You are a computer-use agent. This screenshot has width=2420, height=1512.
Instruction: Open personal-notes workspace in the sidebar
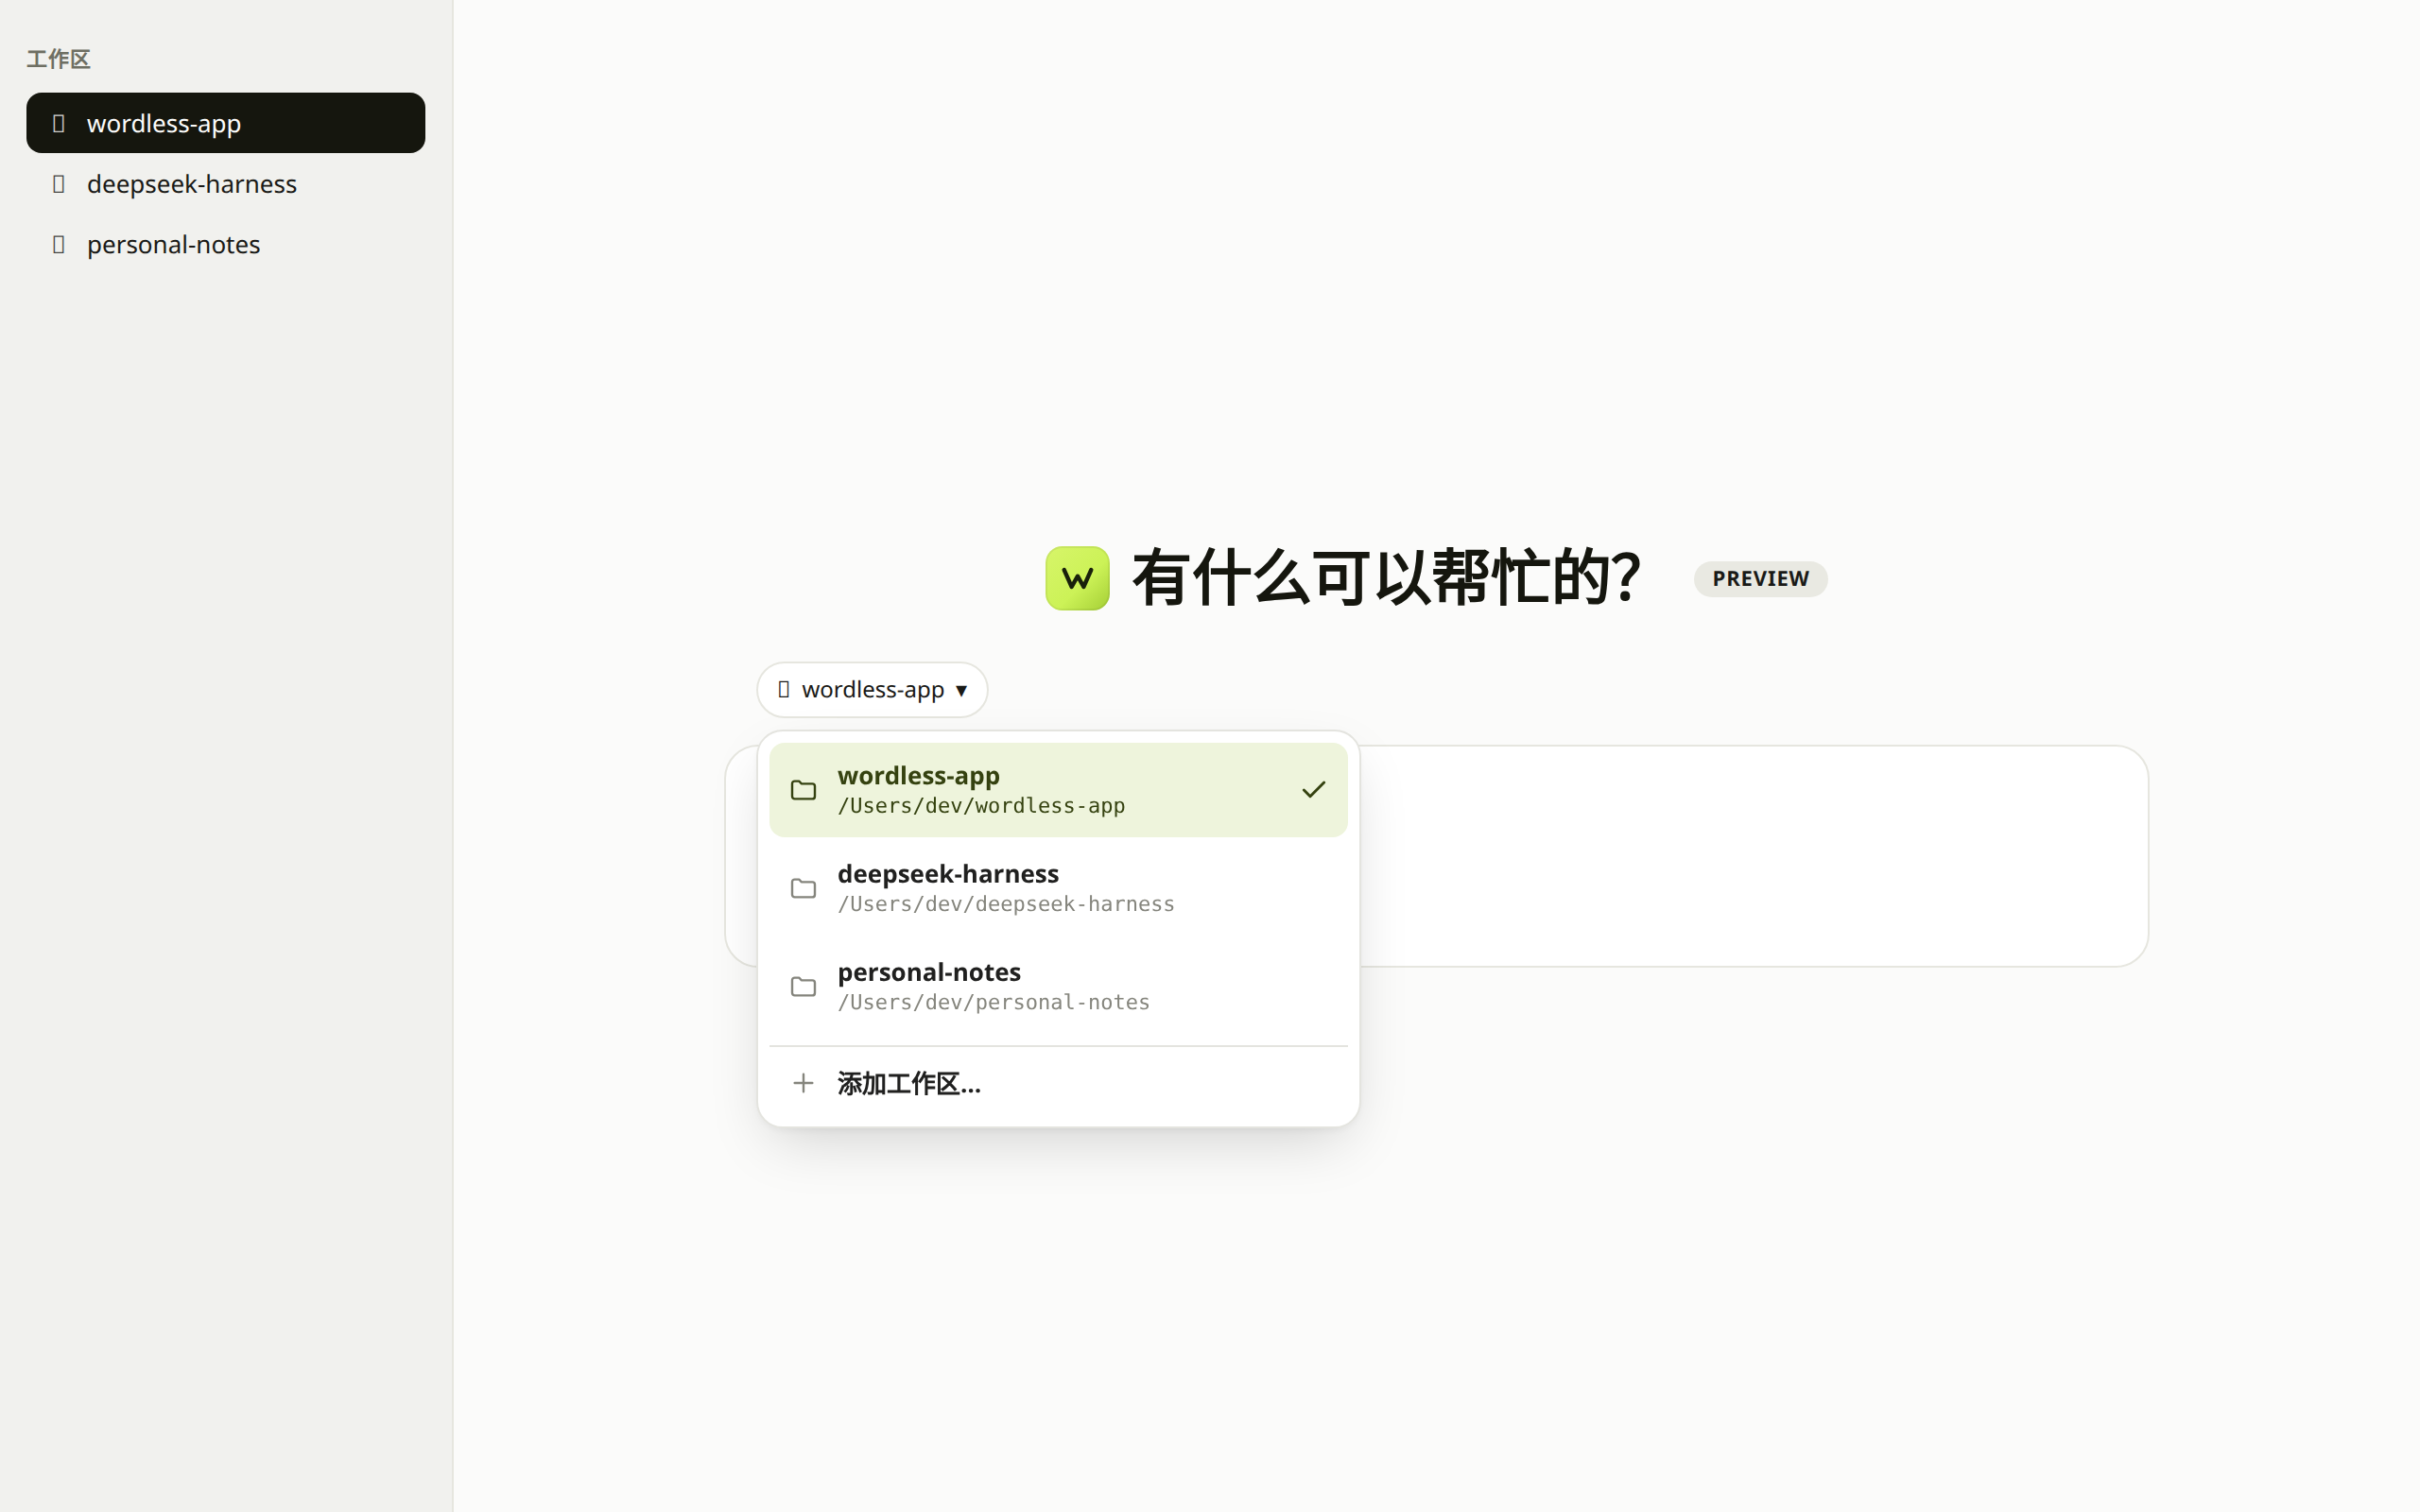pos(225,244)
